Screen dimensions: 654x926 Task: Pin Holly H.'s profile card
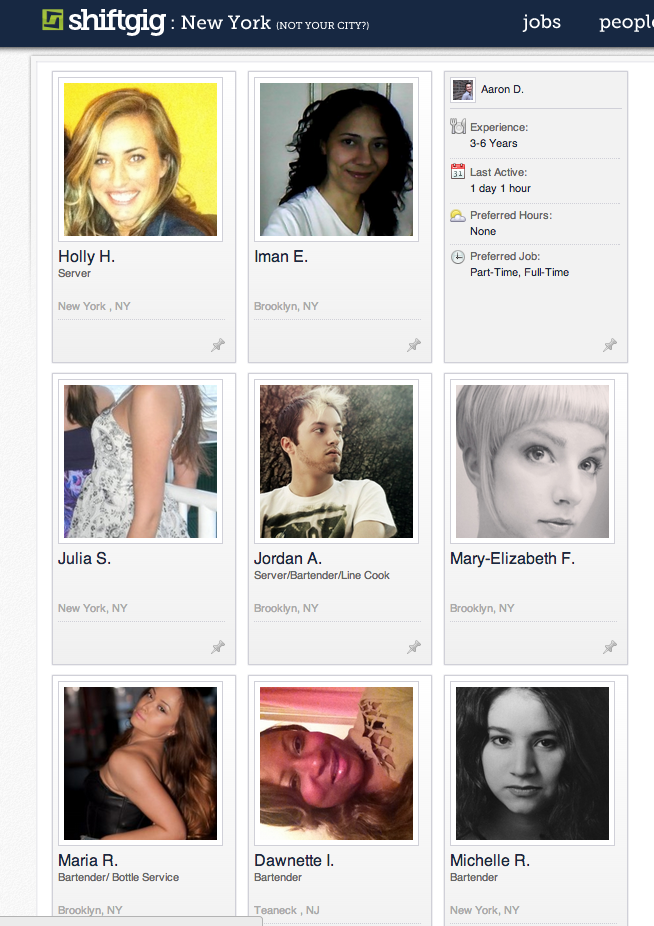[218, 345]
